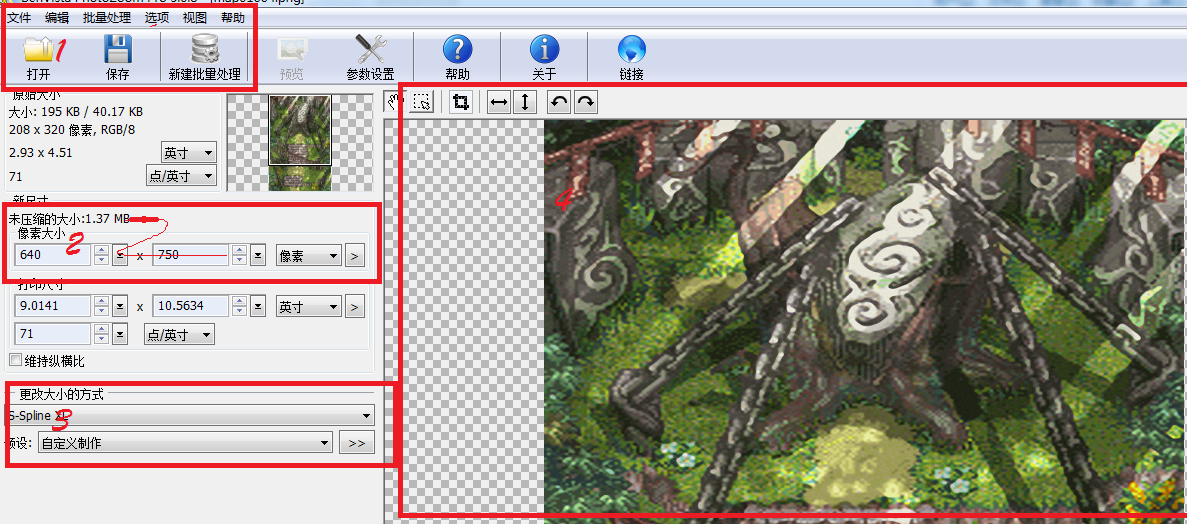Step the 10.5634 print height spinner
Viewport: 1187px width, 524px height.
[240, 307]
